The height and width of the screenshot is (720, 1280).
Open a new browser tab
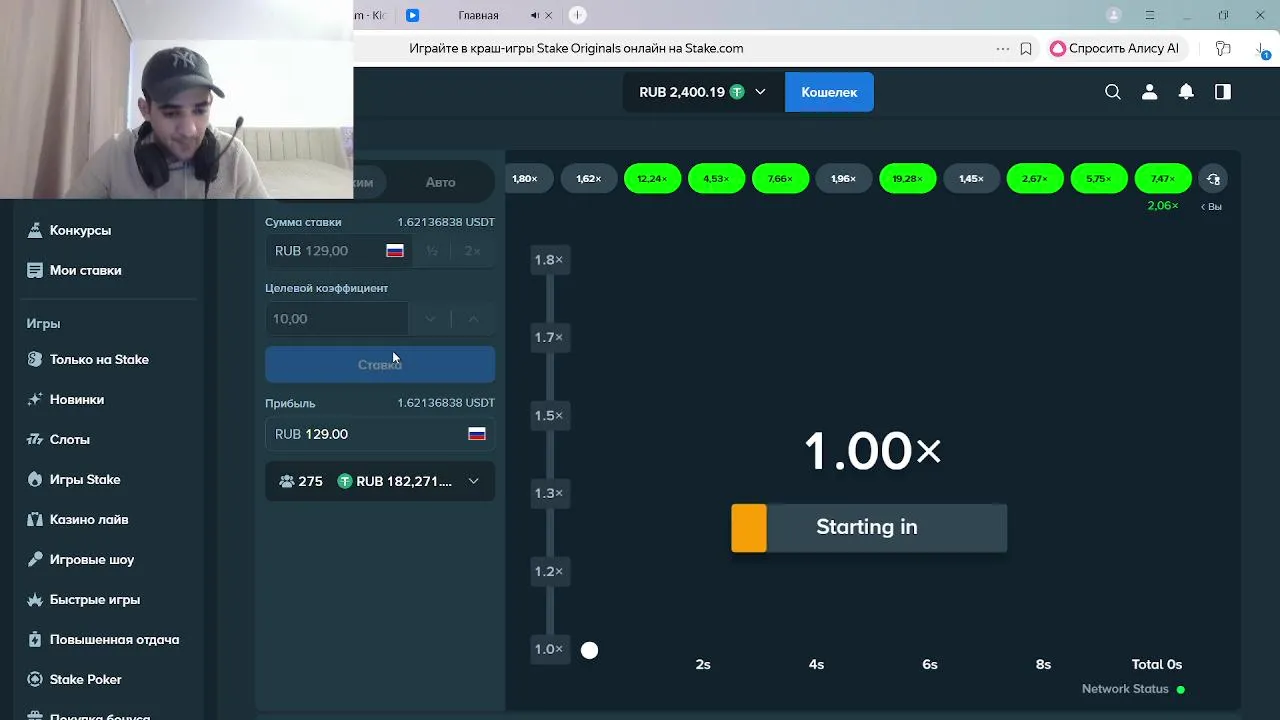[577, 15]
